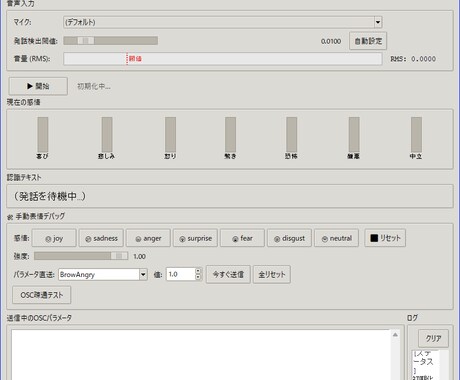Click the red 閾値 threshold marker
This screenshot has height=380, width=460.
(135, 59)
